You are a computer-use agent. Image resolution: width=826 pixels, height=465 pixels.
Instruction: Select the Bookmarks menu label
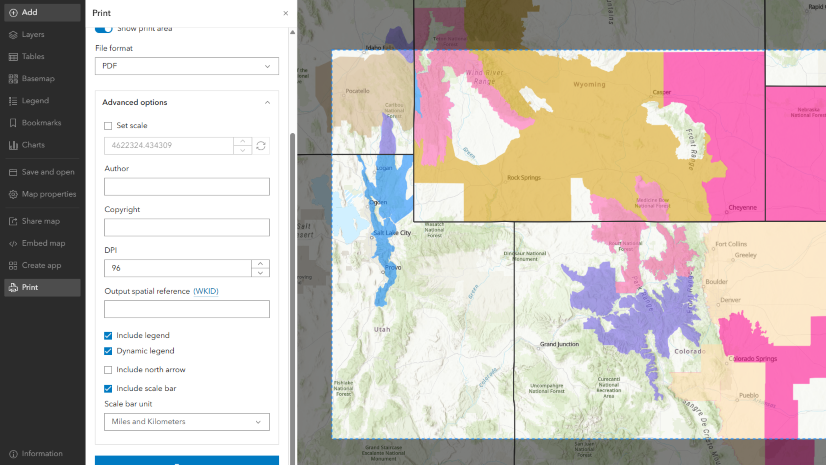coord(42,123)
